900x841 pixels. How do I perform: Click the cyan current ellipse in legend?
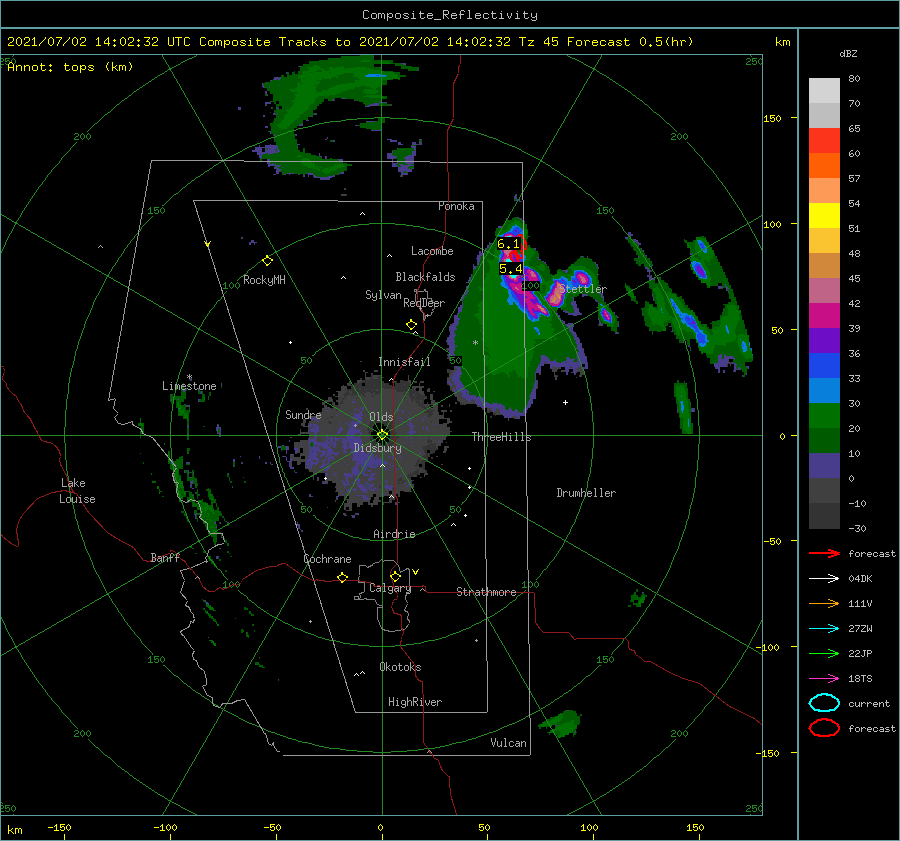click(x=824, y=703)
